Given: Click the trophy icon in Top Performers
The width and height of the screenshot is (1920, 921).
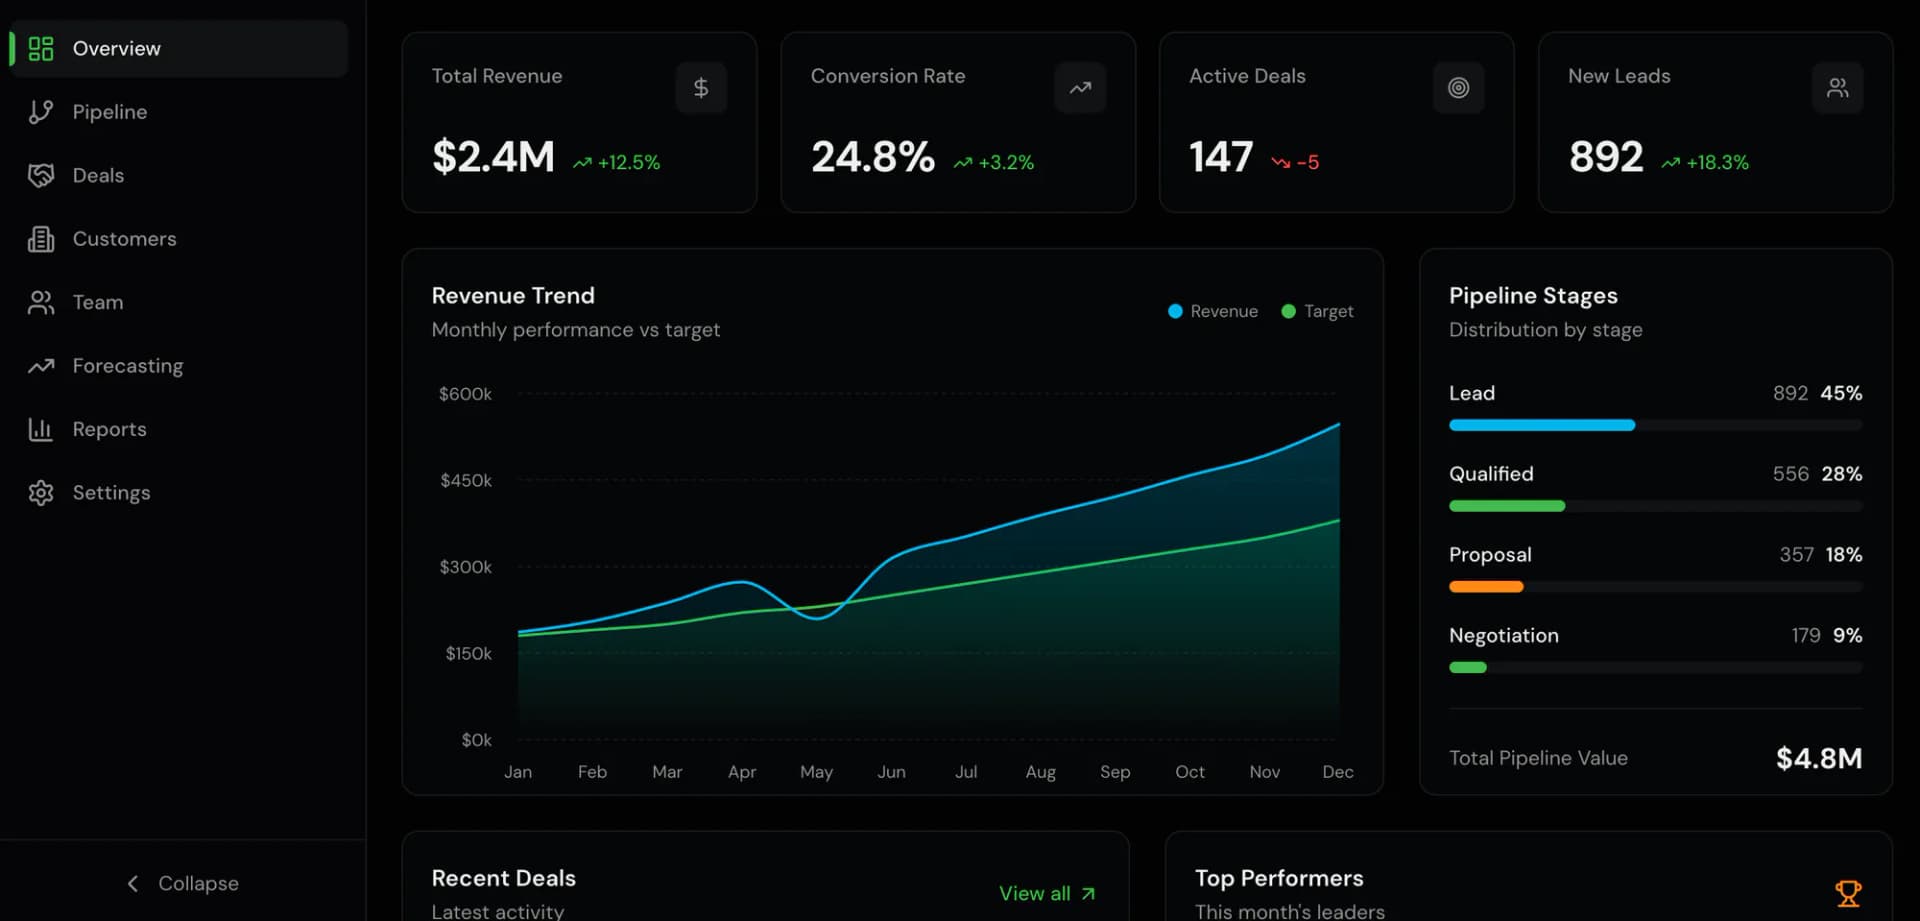Looking at the screenshot, I should click(x=1848, y=893).
